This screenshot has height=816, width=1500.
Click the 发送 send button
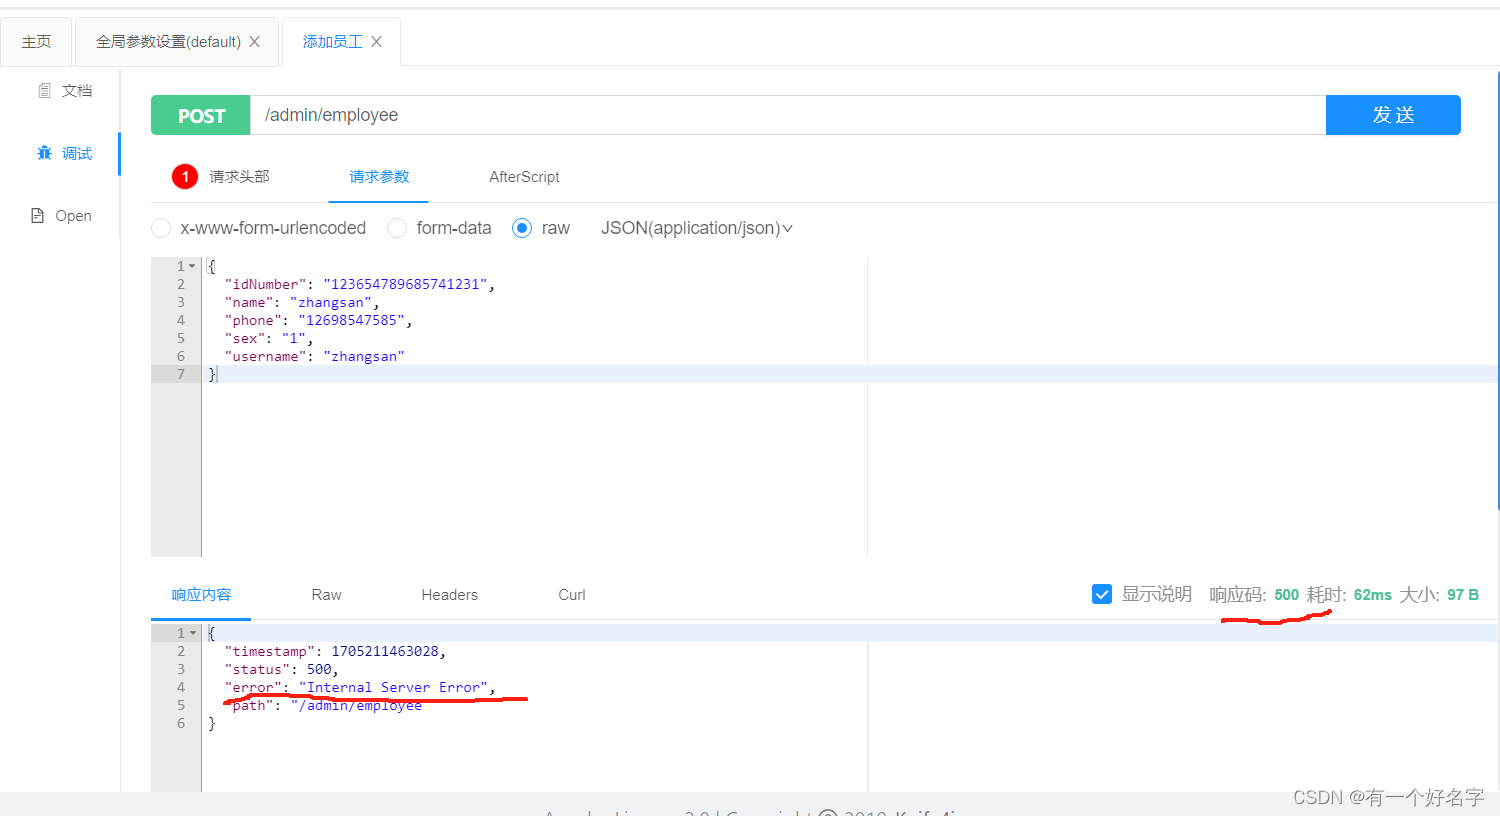1393,115
